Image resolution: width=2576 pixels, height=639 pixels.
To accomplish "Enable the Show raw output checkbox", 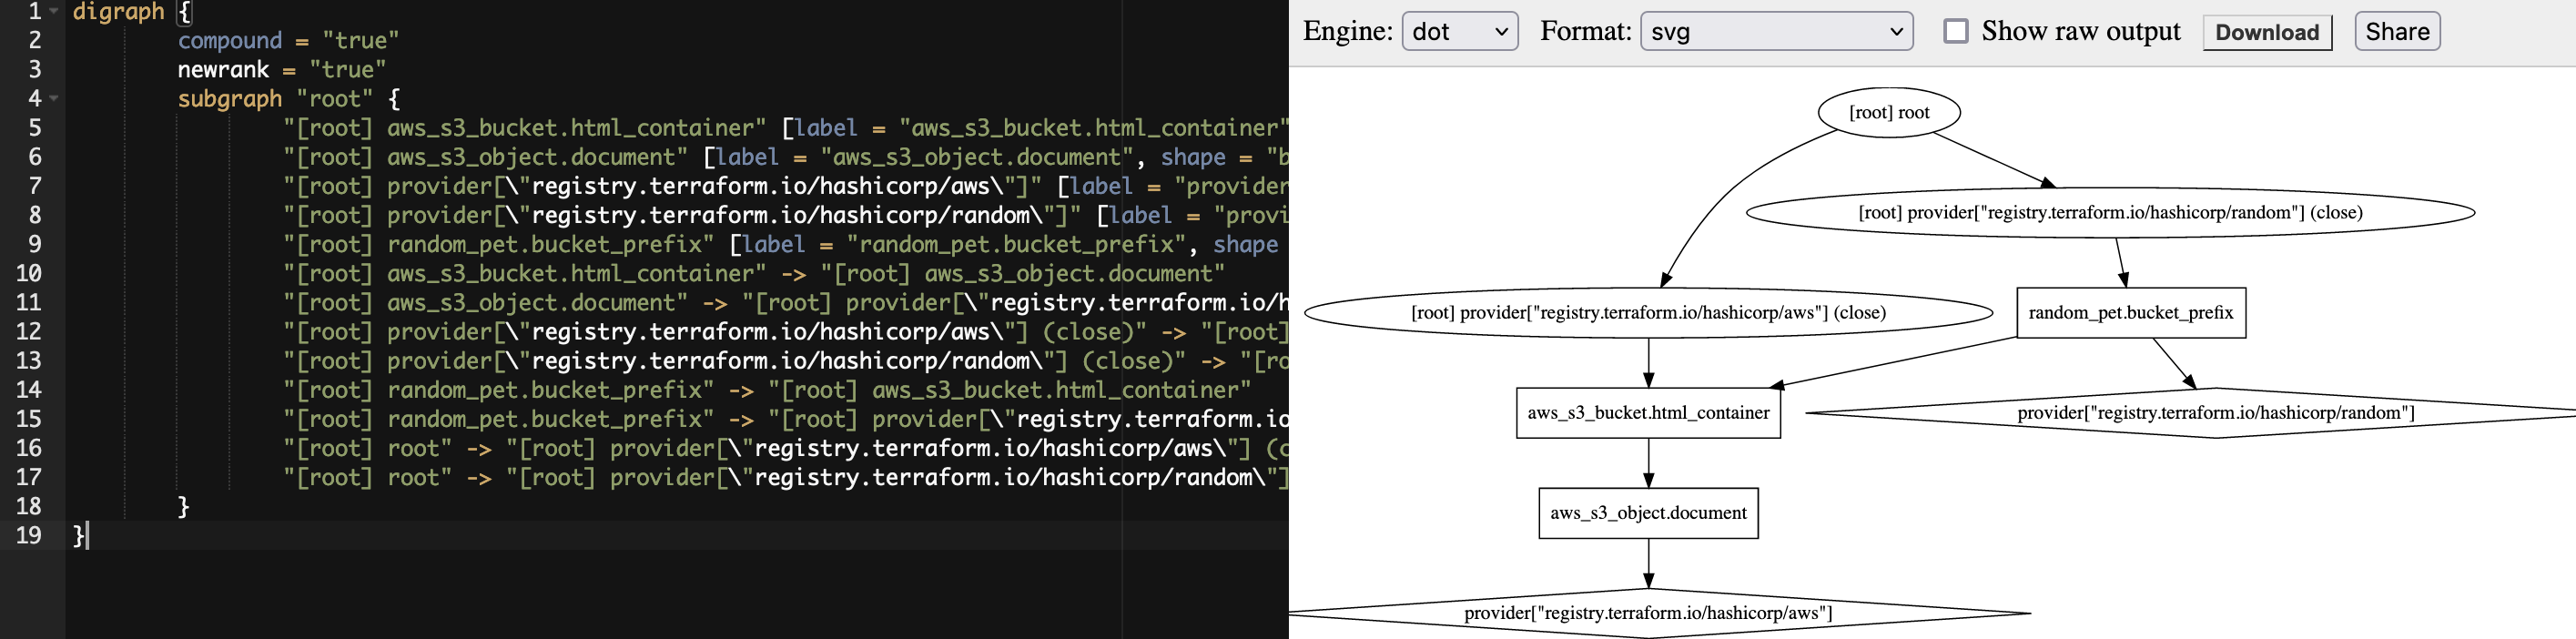I will [1955, 32].
